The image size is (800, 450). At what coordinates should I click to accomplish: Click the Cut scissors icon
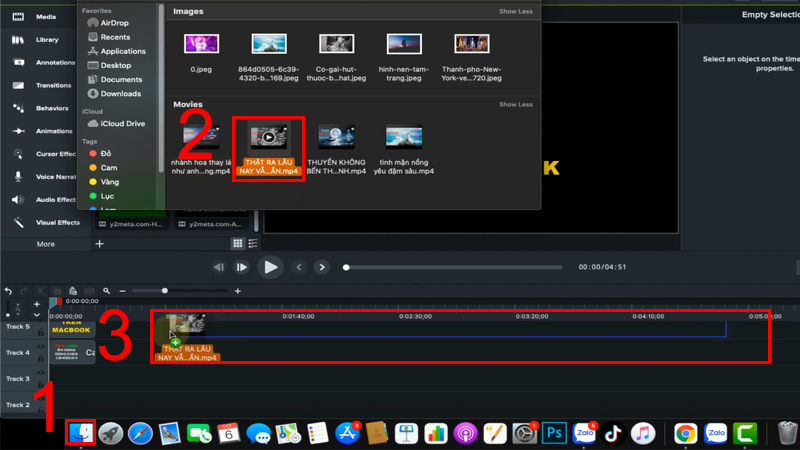click(x=40, y=291)
